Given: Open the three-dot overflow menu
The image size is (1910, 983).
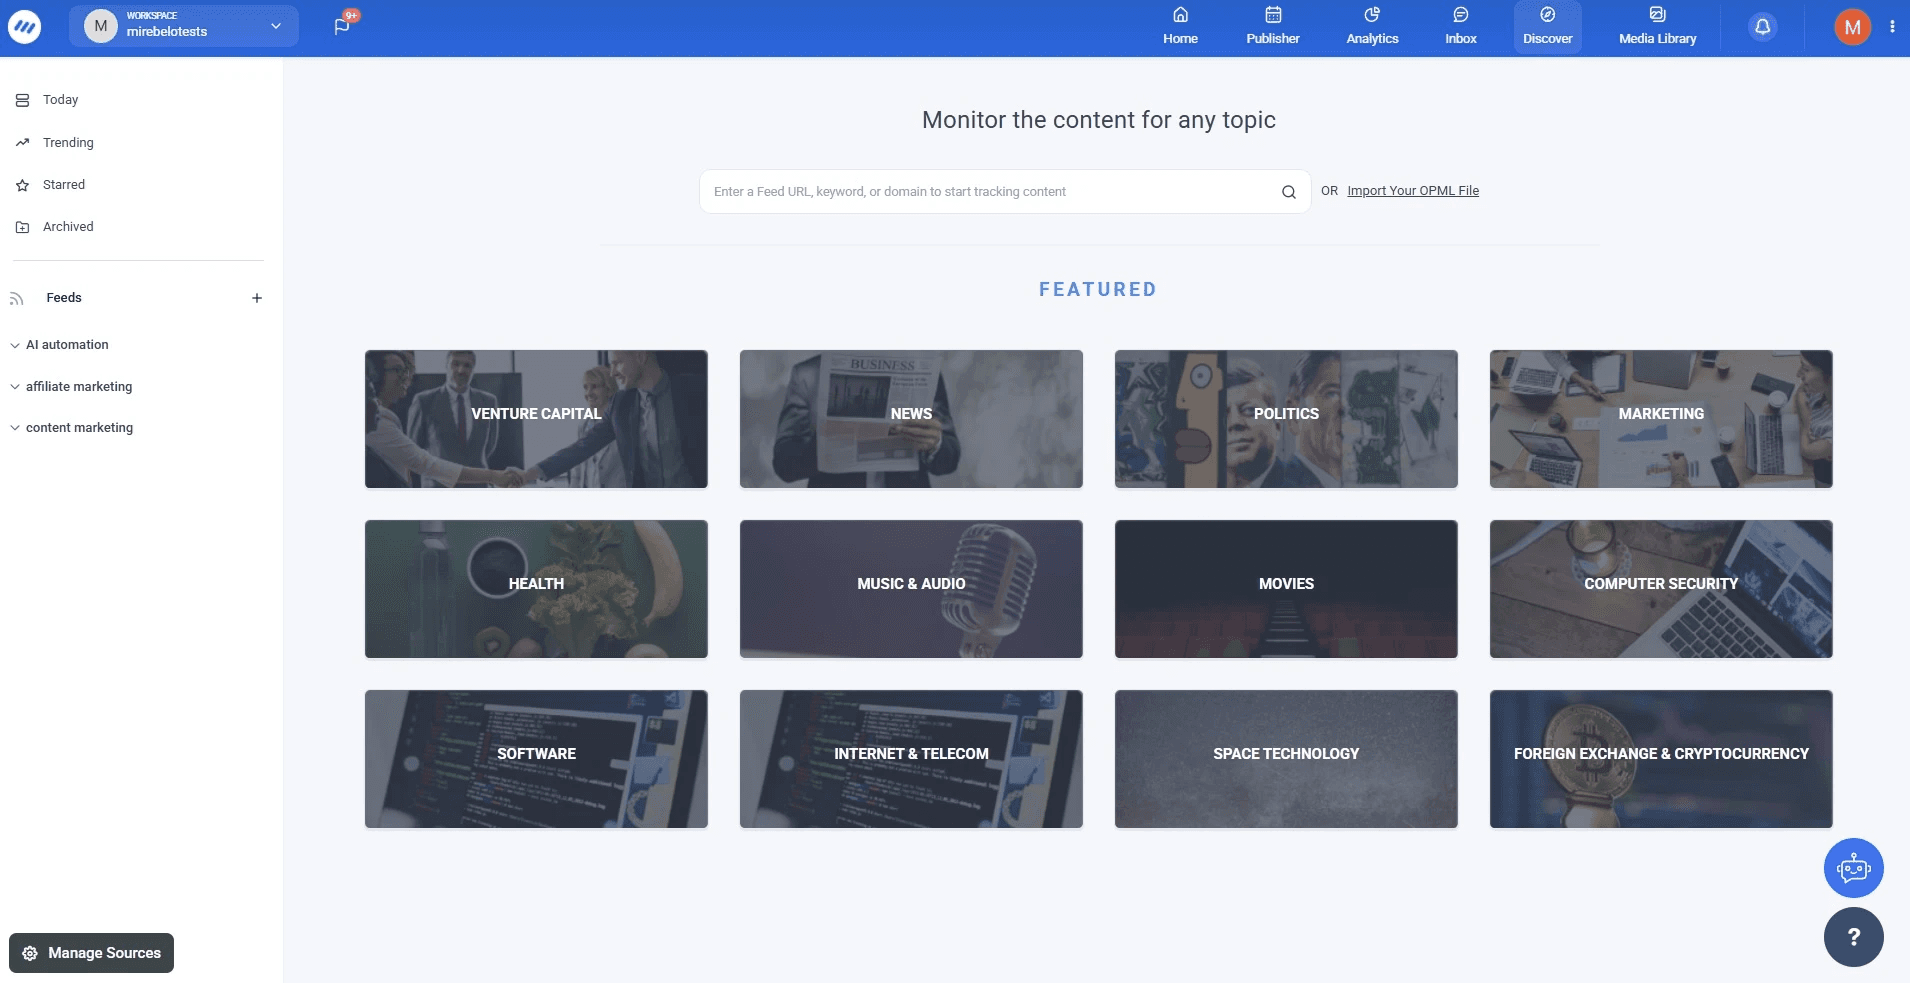Looking at the screenshot, I should (1891, 26).
